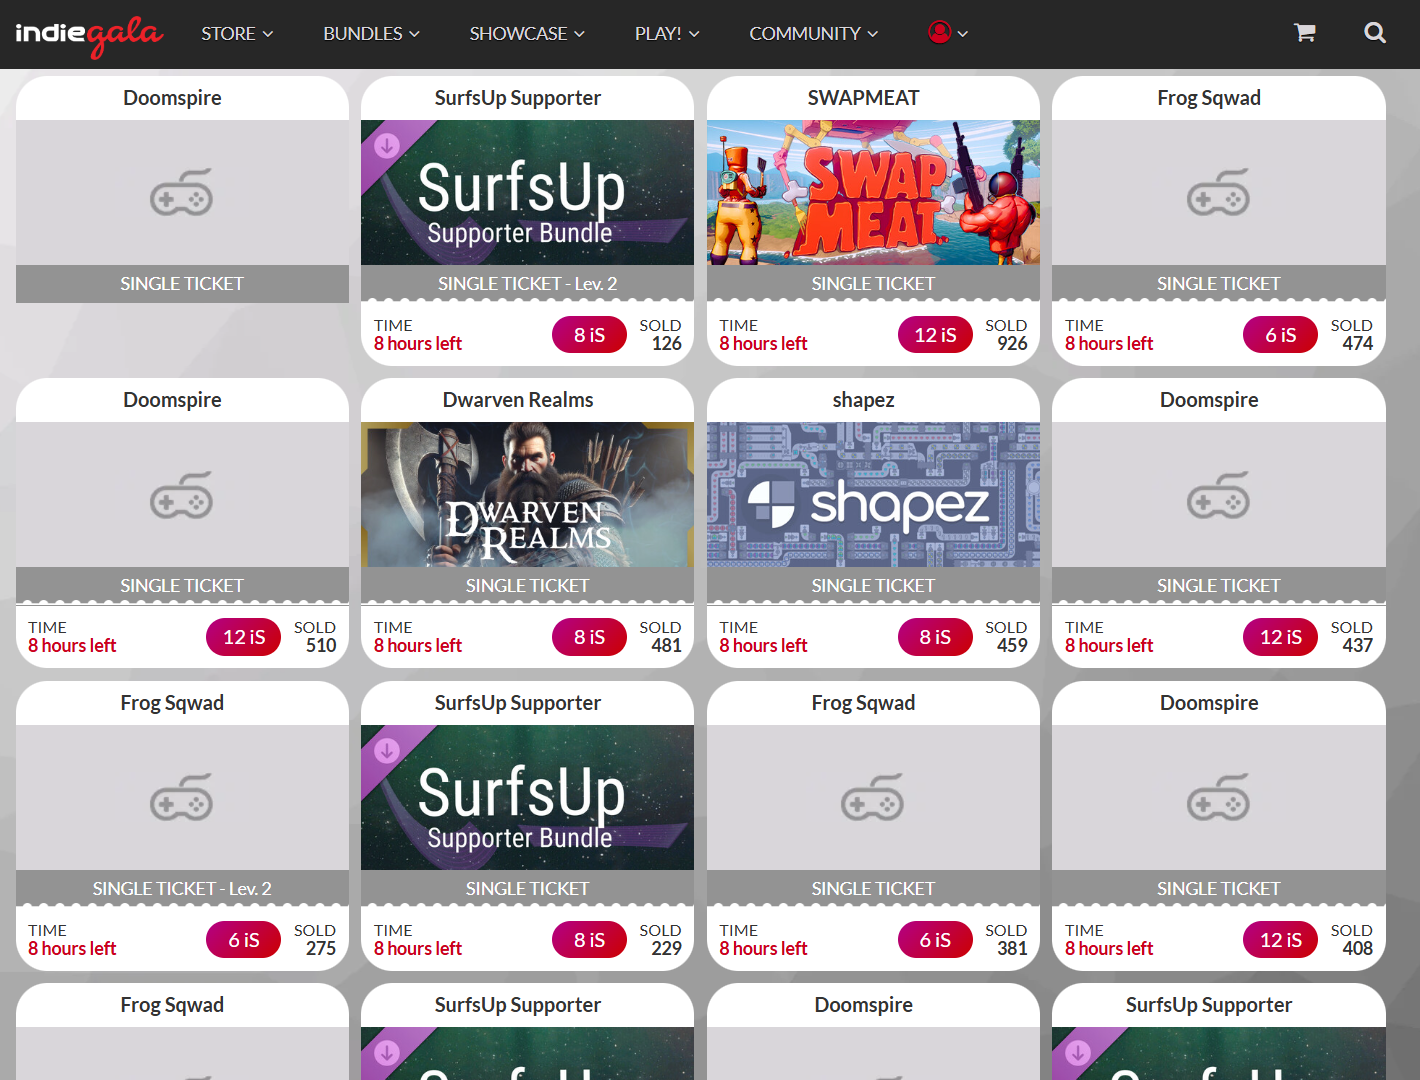This screenshot has height=1080, width=1420.
Task: Click the gamepad icon on Doomspire card with 510 sold
Action: (182, 495)
